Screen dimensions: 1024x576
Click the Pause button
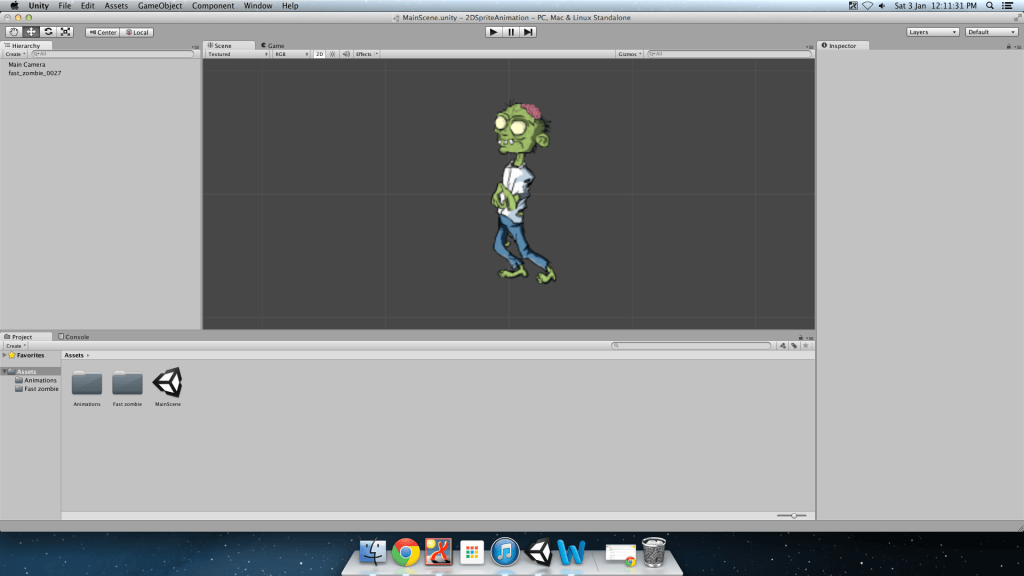pyautogui.click(x=511, y=32)
